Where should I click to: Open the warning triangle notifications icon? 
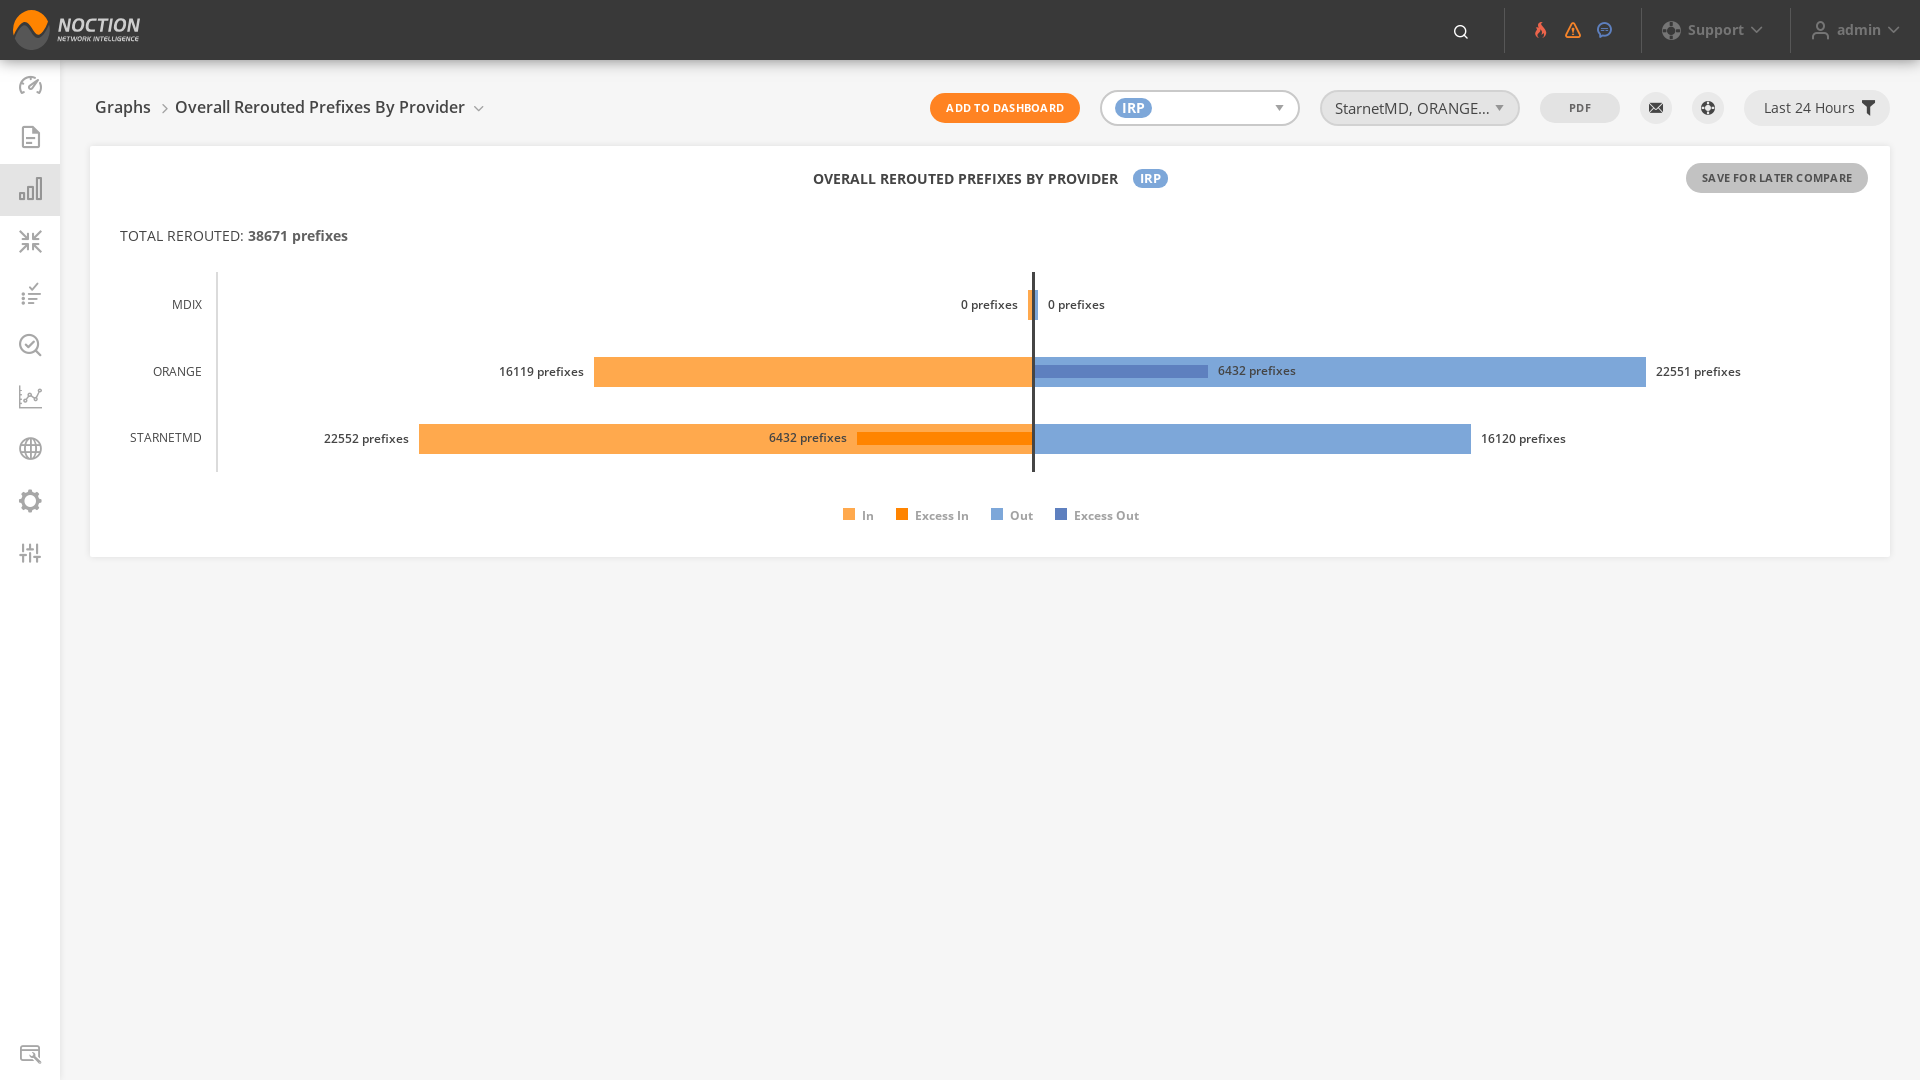1573,30
